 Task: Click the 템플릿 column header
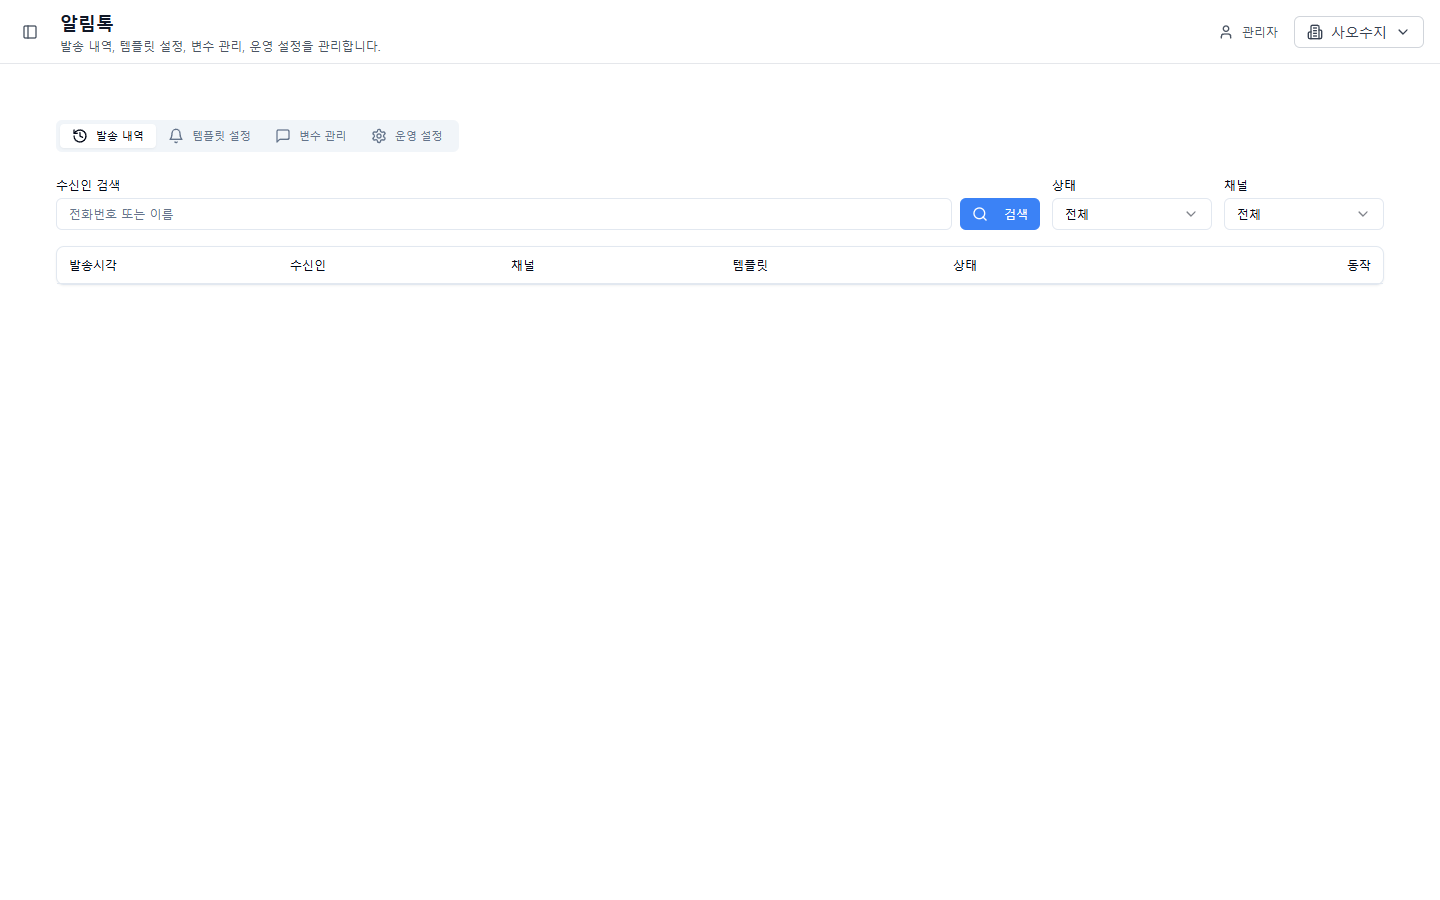point(750,265)
